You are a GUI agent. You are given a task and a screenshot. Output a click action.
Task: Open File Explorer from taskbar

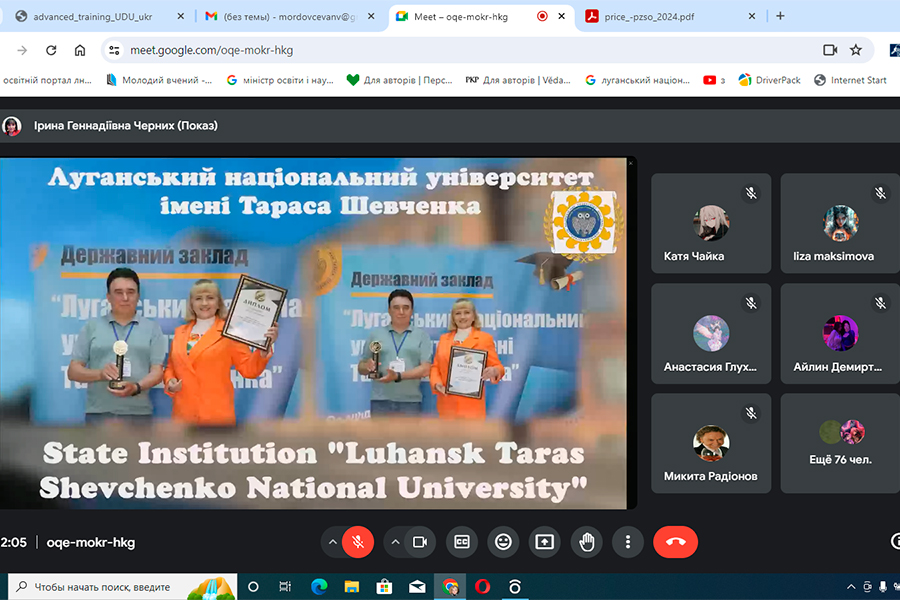pyautogui.click(x=351, y=587)
